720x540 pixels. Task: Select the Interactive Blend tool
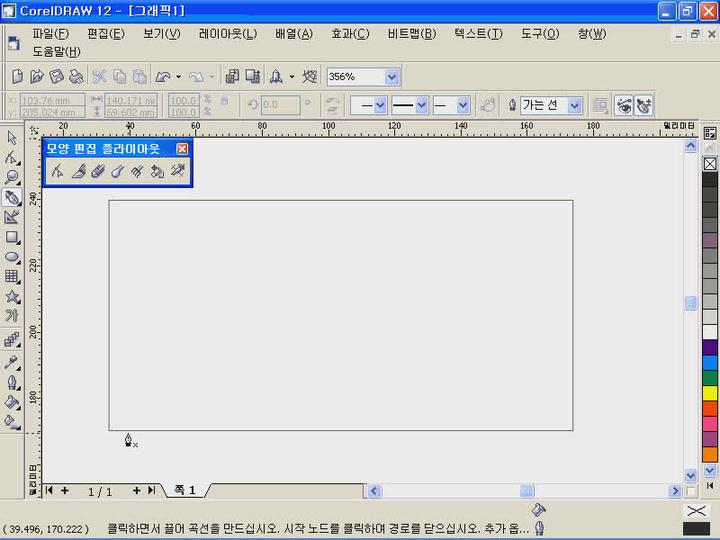[12, 340]
